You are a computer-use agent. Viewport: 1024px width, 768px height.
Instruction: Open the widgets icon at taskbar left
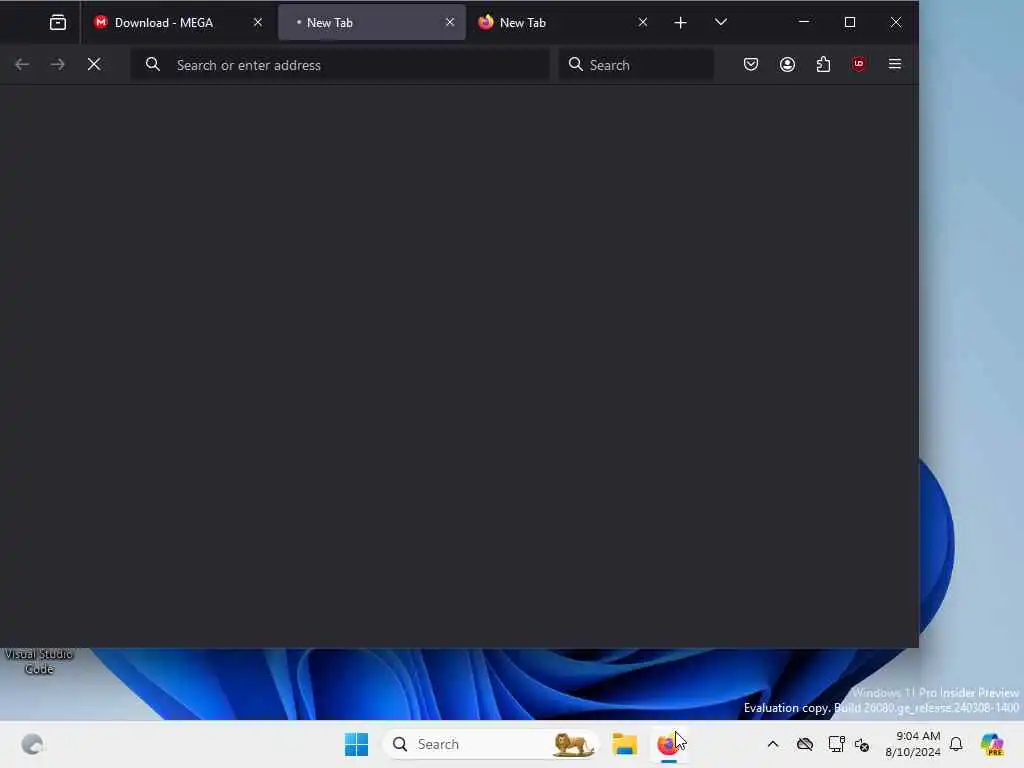click(32, 744)
